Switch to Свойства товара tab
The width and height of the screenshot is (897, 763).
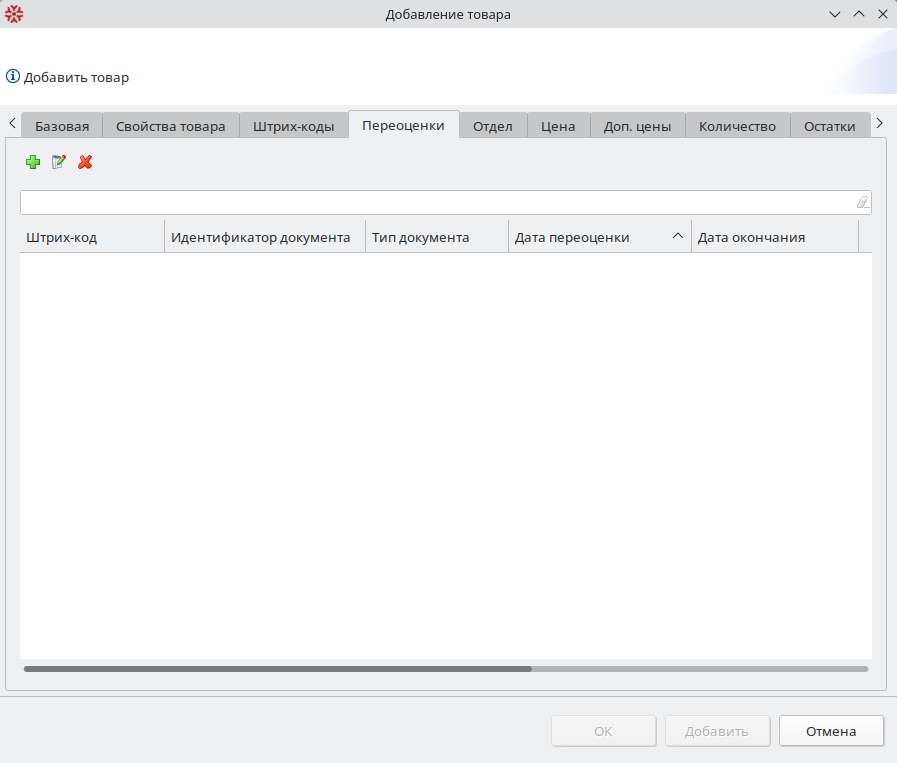pyautogui.click(x=171, y=126)
